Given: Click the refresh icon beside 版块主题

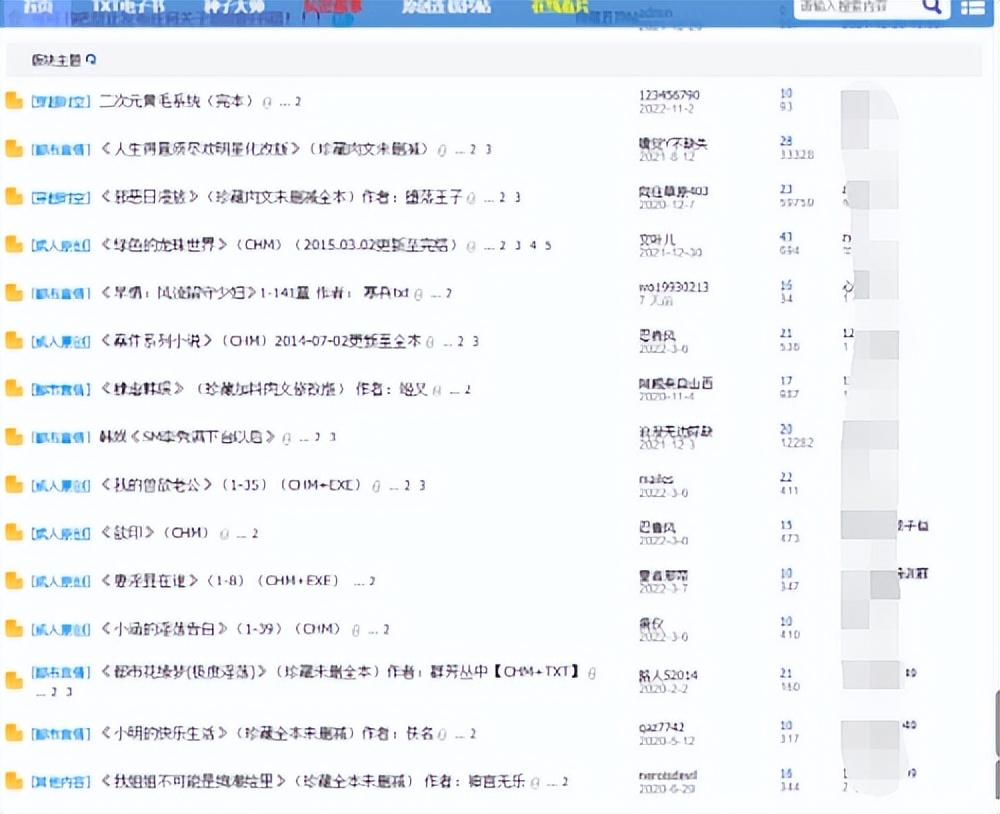Looking at the screenshot, I should pos(88,60).
